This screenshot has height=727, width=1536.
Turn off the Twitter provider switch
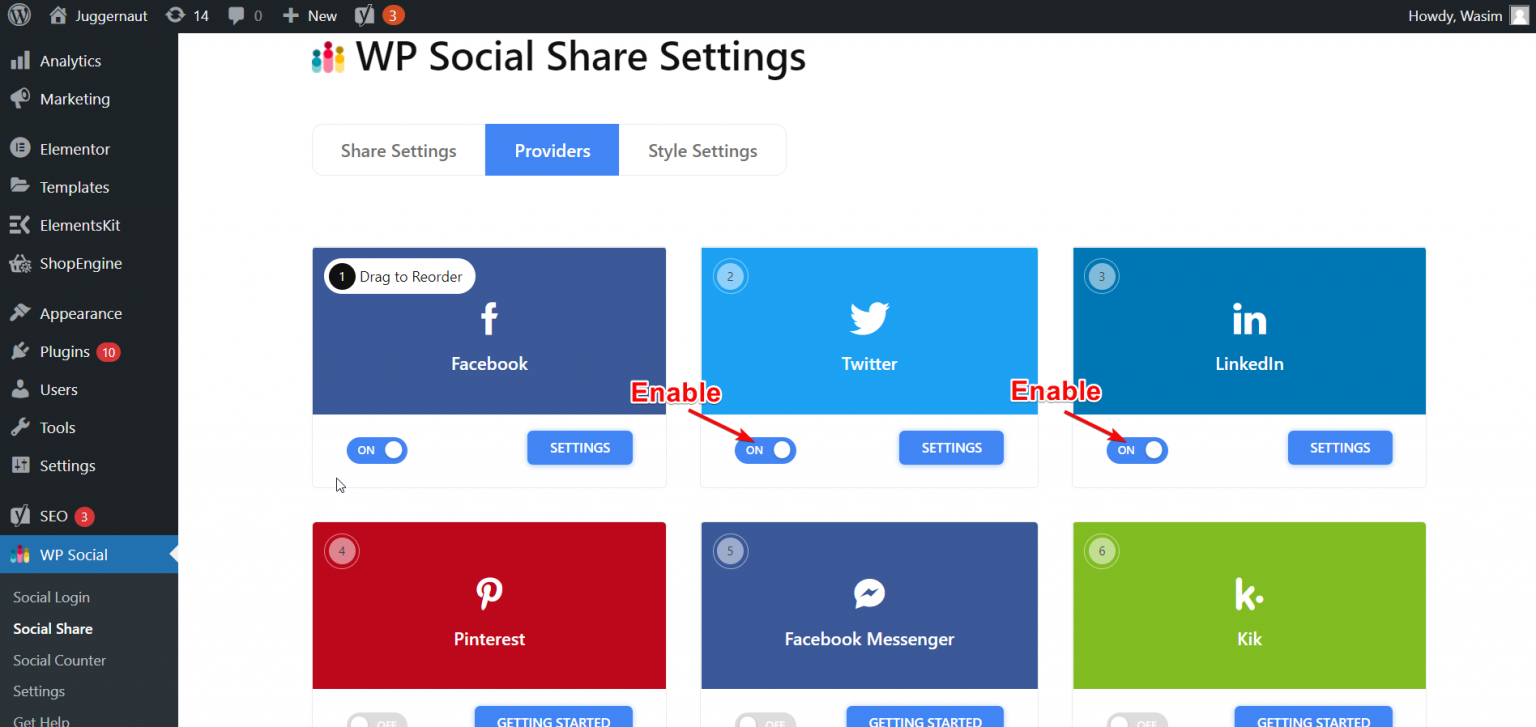[x=765, y=450]
